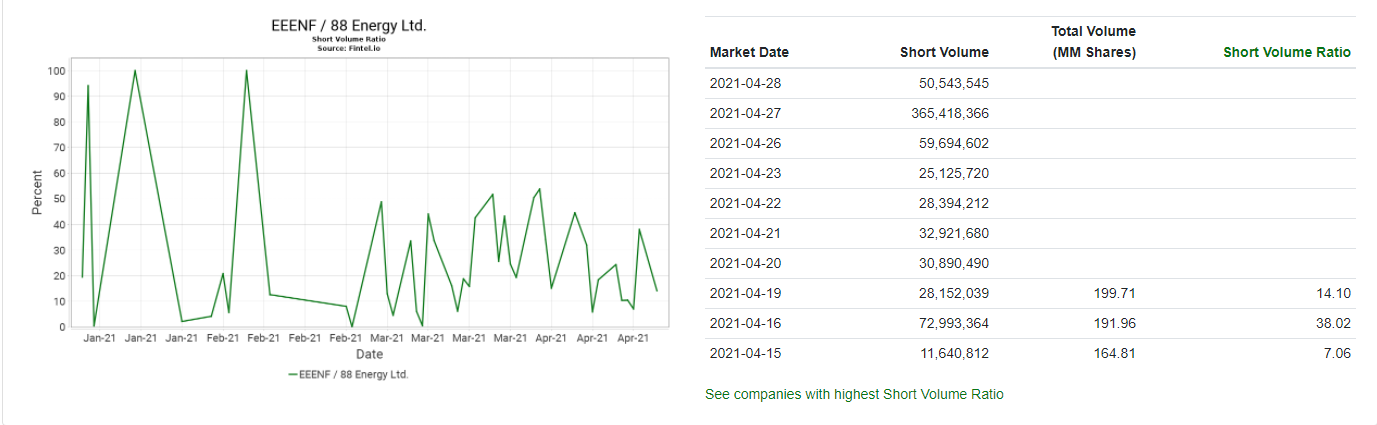Viewport: 1377px width, 425px height.
Task: Open the highest Short Volume Ratio companies link
Action: (x=854, y=394)
